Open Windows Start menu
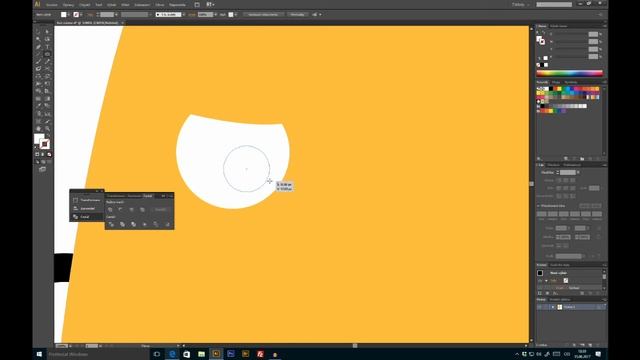The width and height of the screenshot is (640, 360). tap(39, 354)
